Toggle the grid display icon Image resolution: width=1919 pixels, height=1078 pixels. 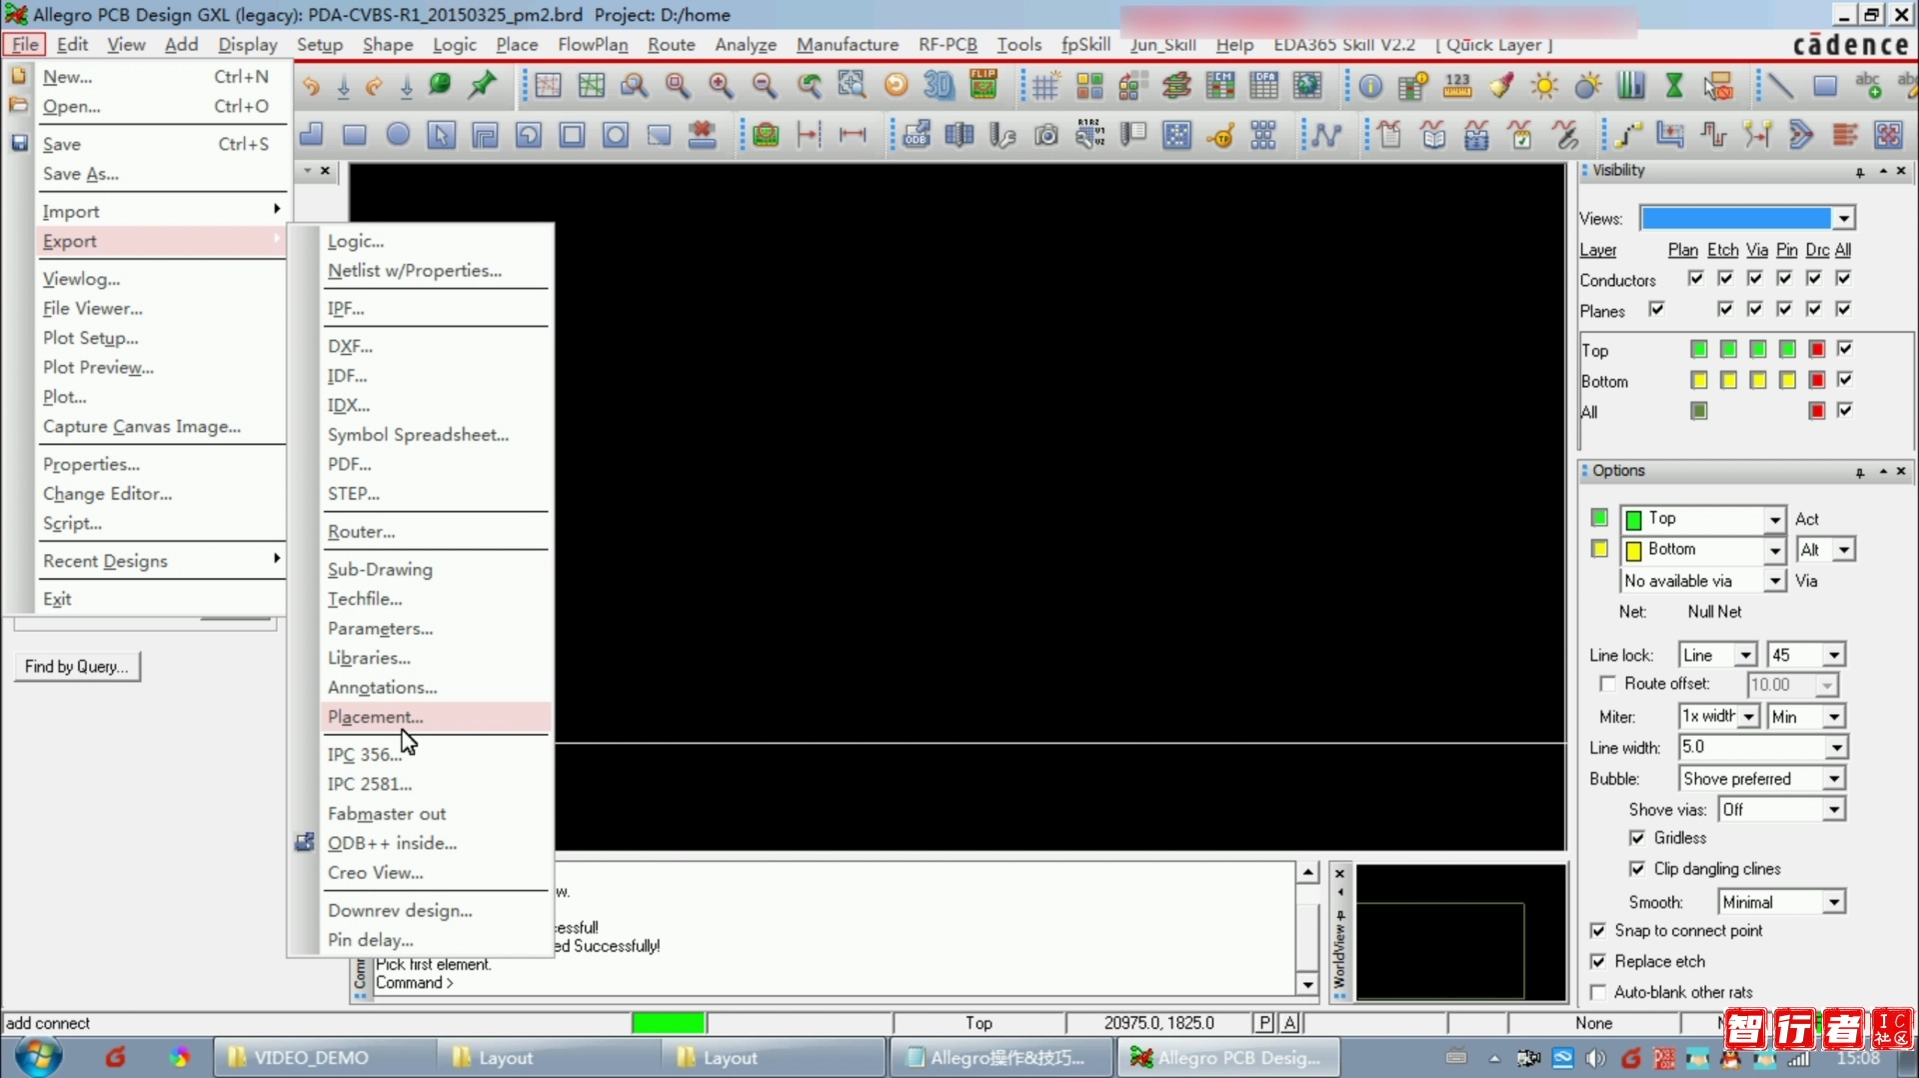point(1045,86)
